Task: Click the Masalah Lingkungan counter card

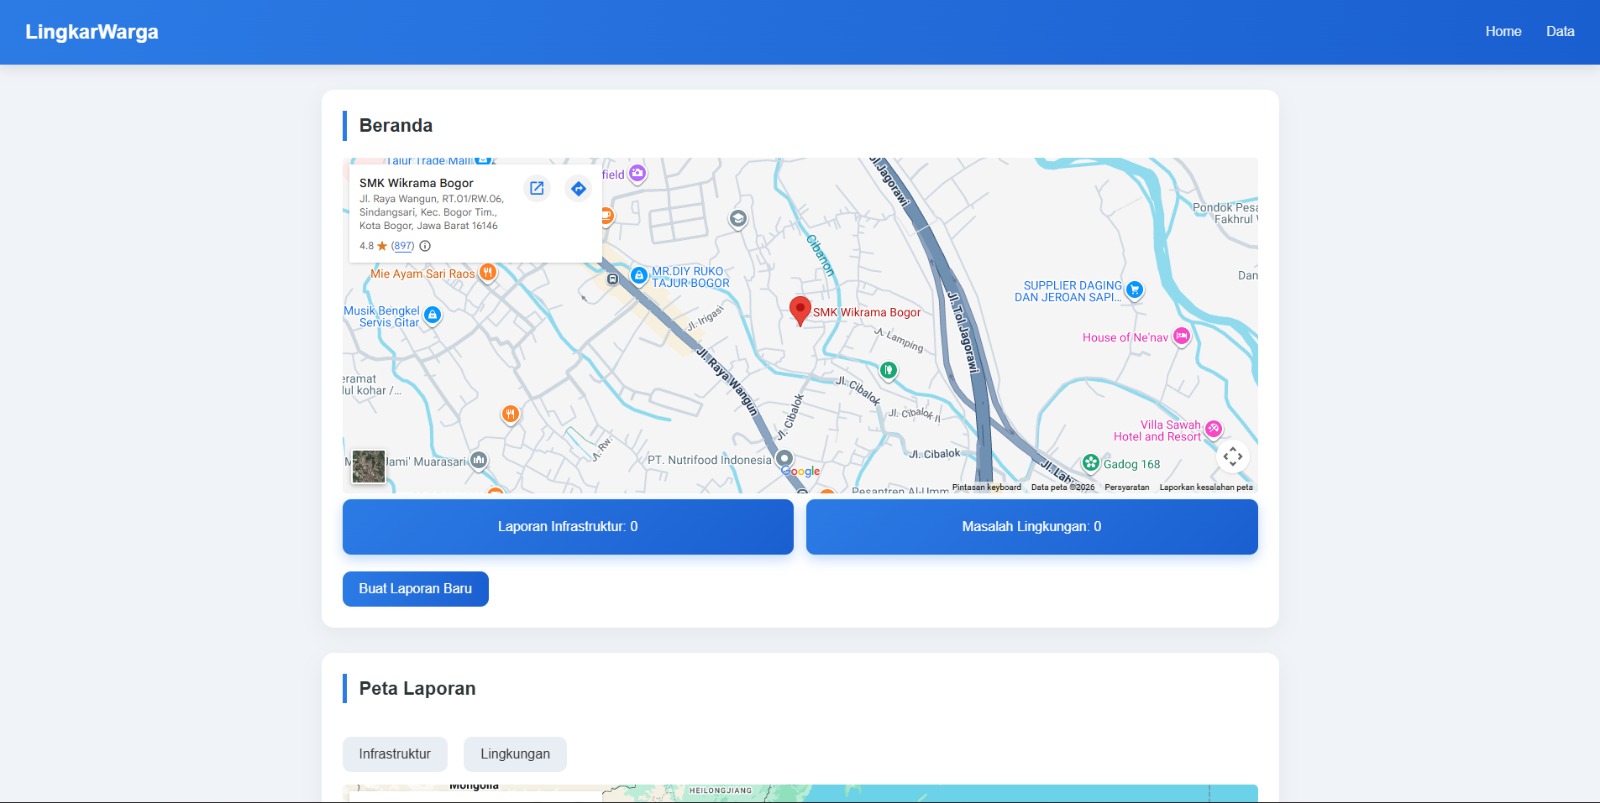Action: pyautogui.click(x=1032, y=527)
